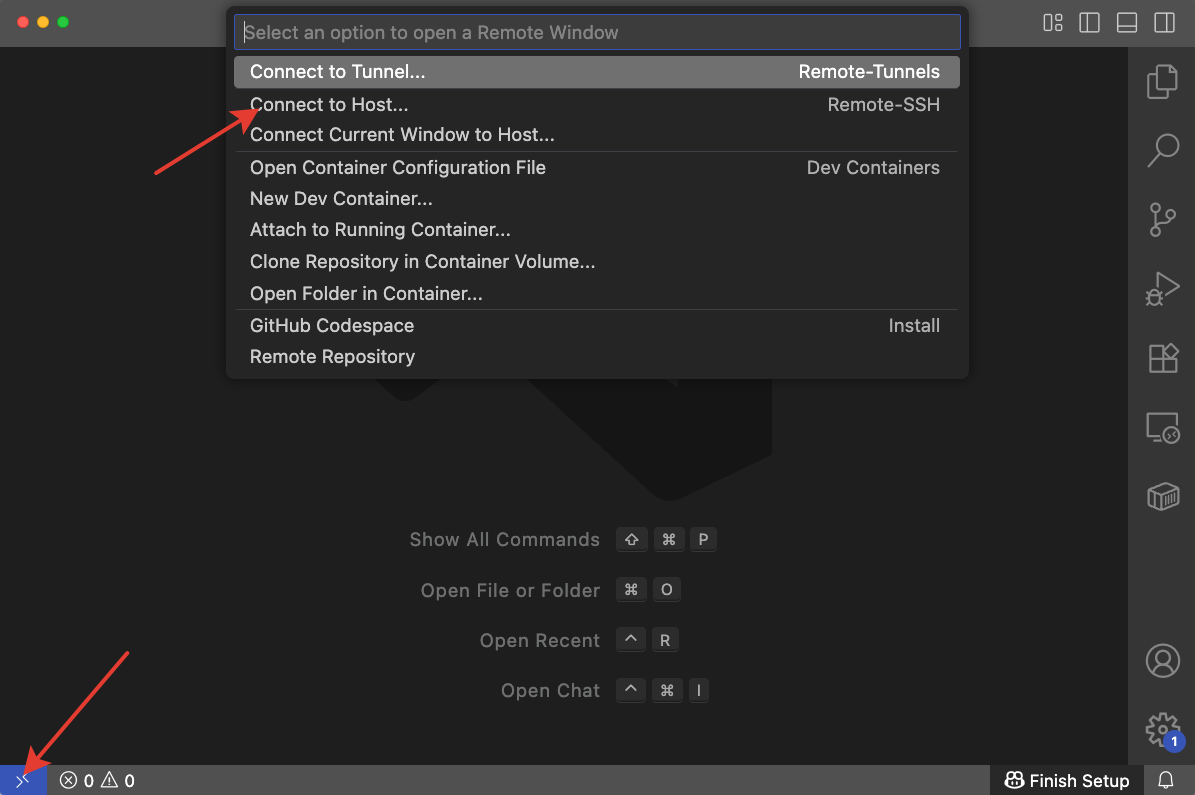Open the Containers view icon
This screenshot has height=795, width=1195.
pyautogui.click(x=1162, y=496)
